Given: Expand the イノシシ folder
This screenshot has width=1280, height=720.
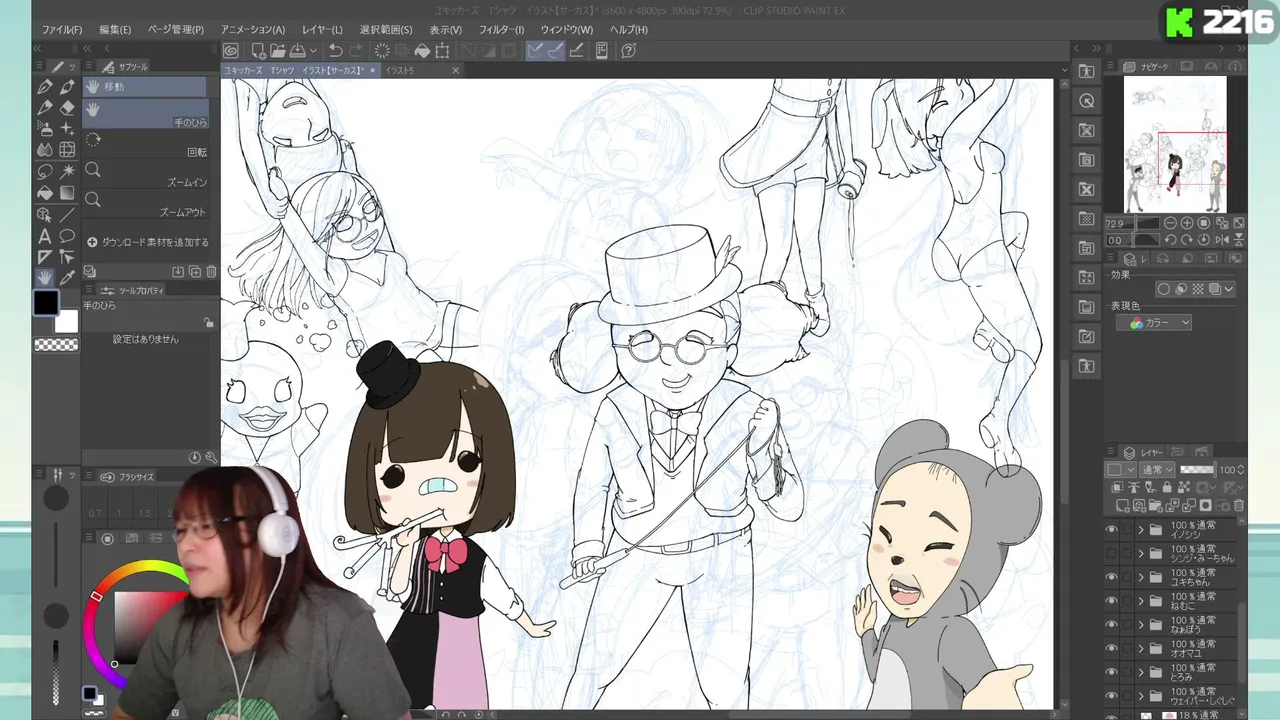Looking at the screenshot, I should tap(1141, 530).
